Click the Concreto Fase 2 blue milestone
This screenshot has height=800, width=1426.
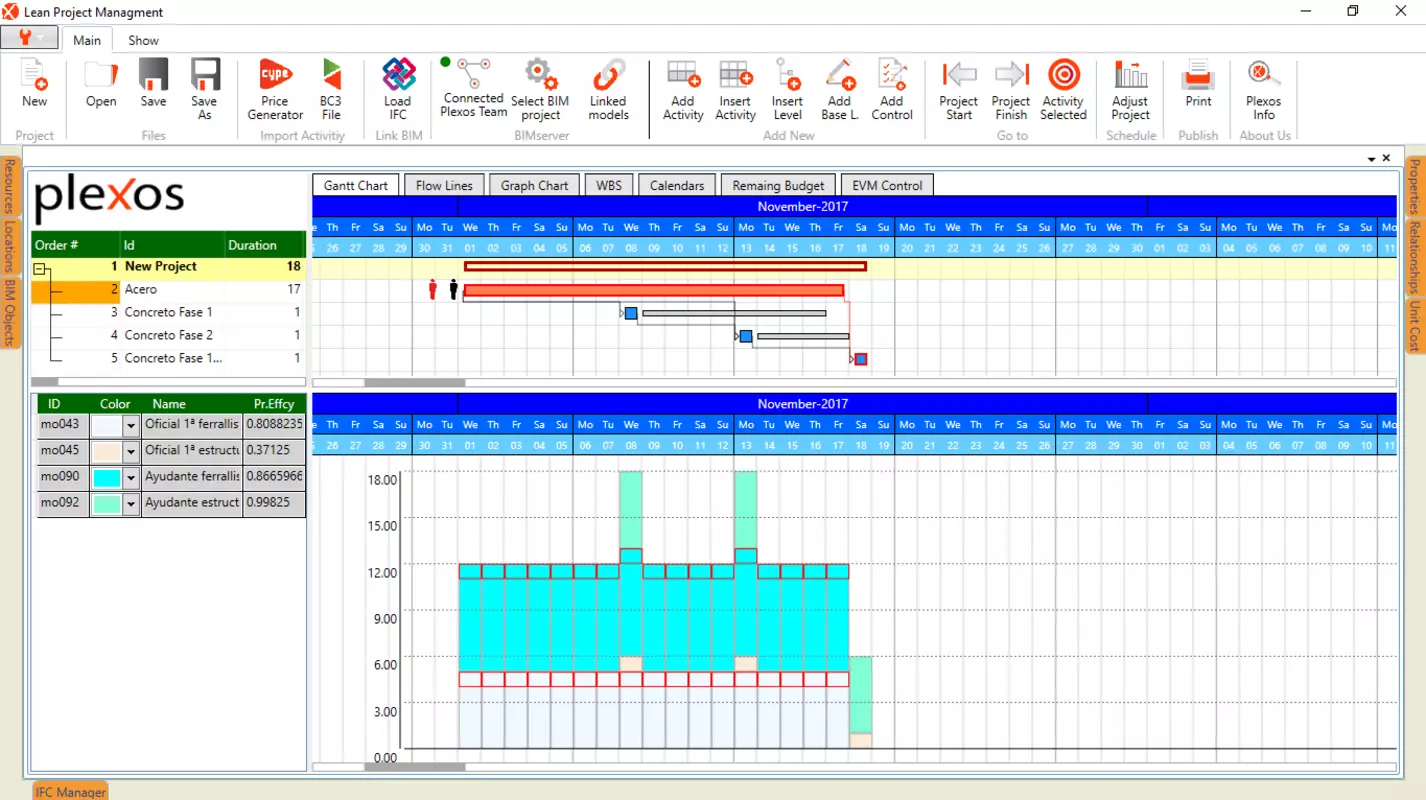[x=746, y=336]
